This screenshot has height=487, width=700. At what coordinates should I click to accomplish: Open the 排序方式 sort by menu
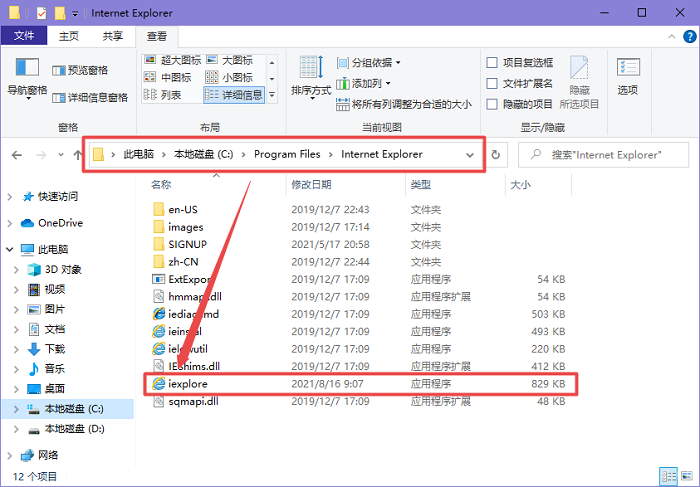point(311,77)
